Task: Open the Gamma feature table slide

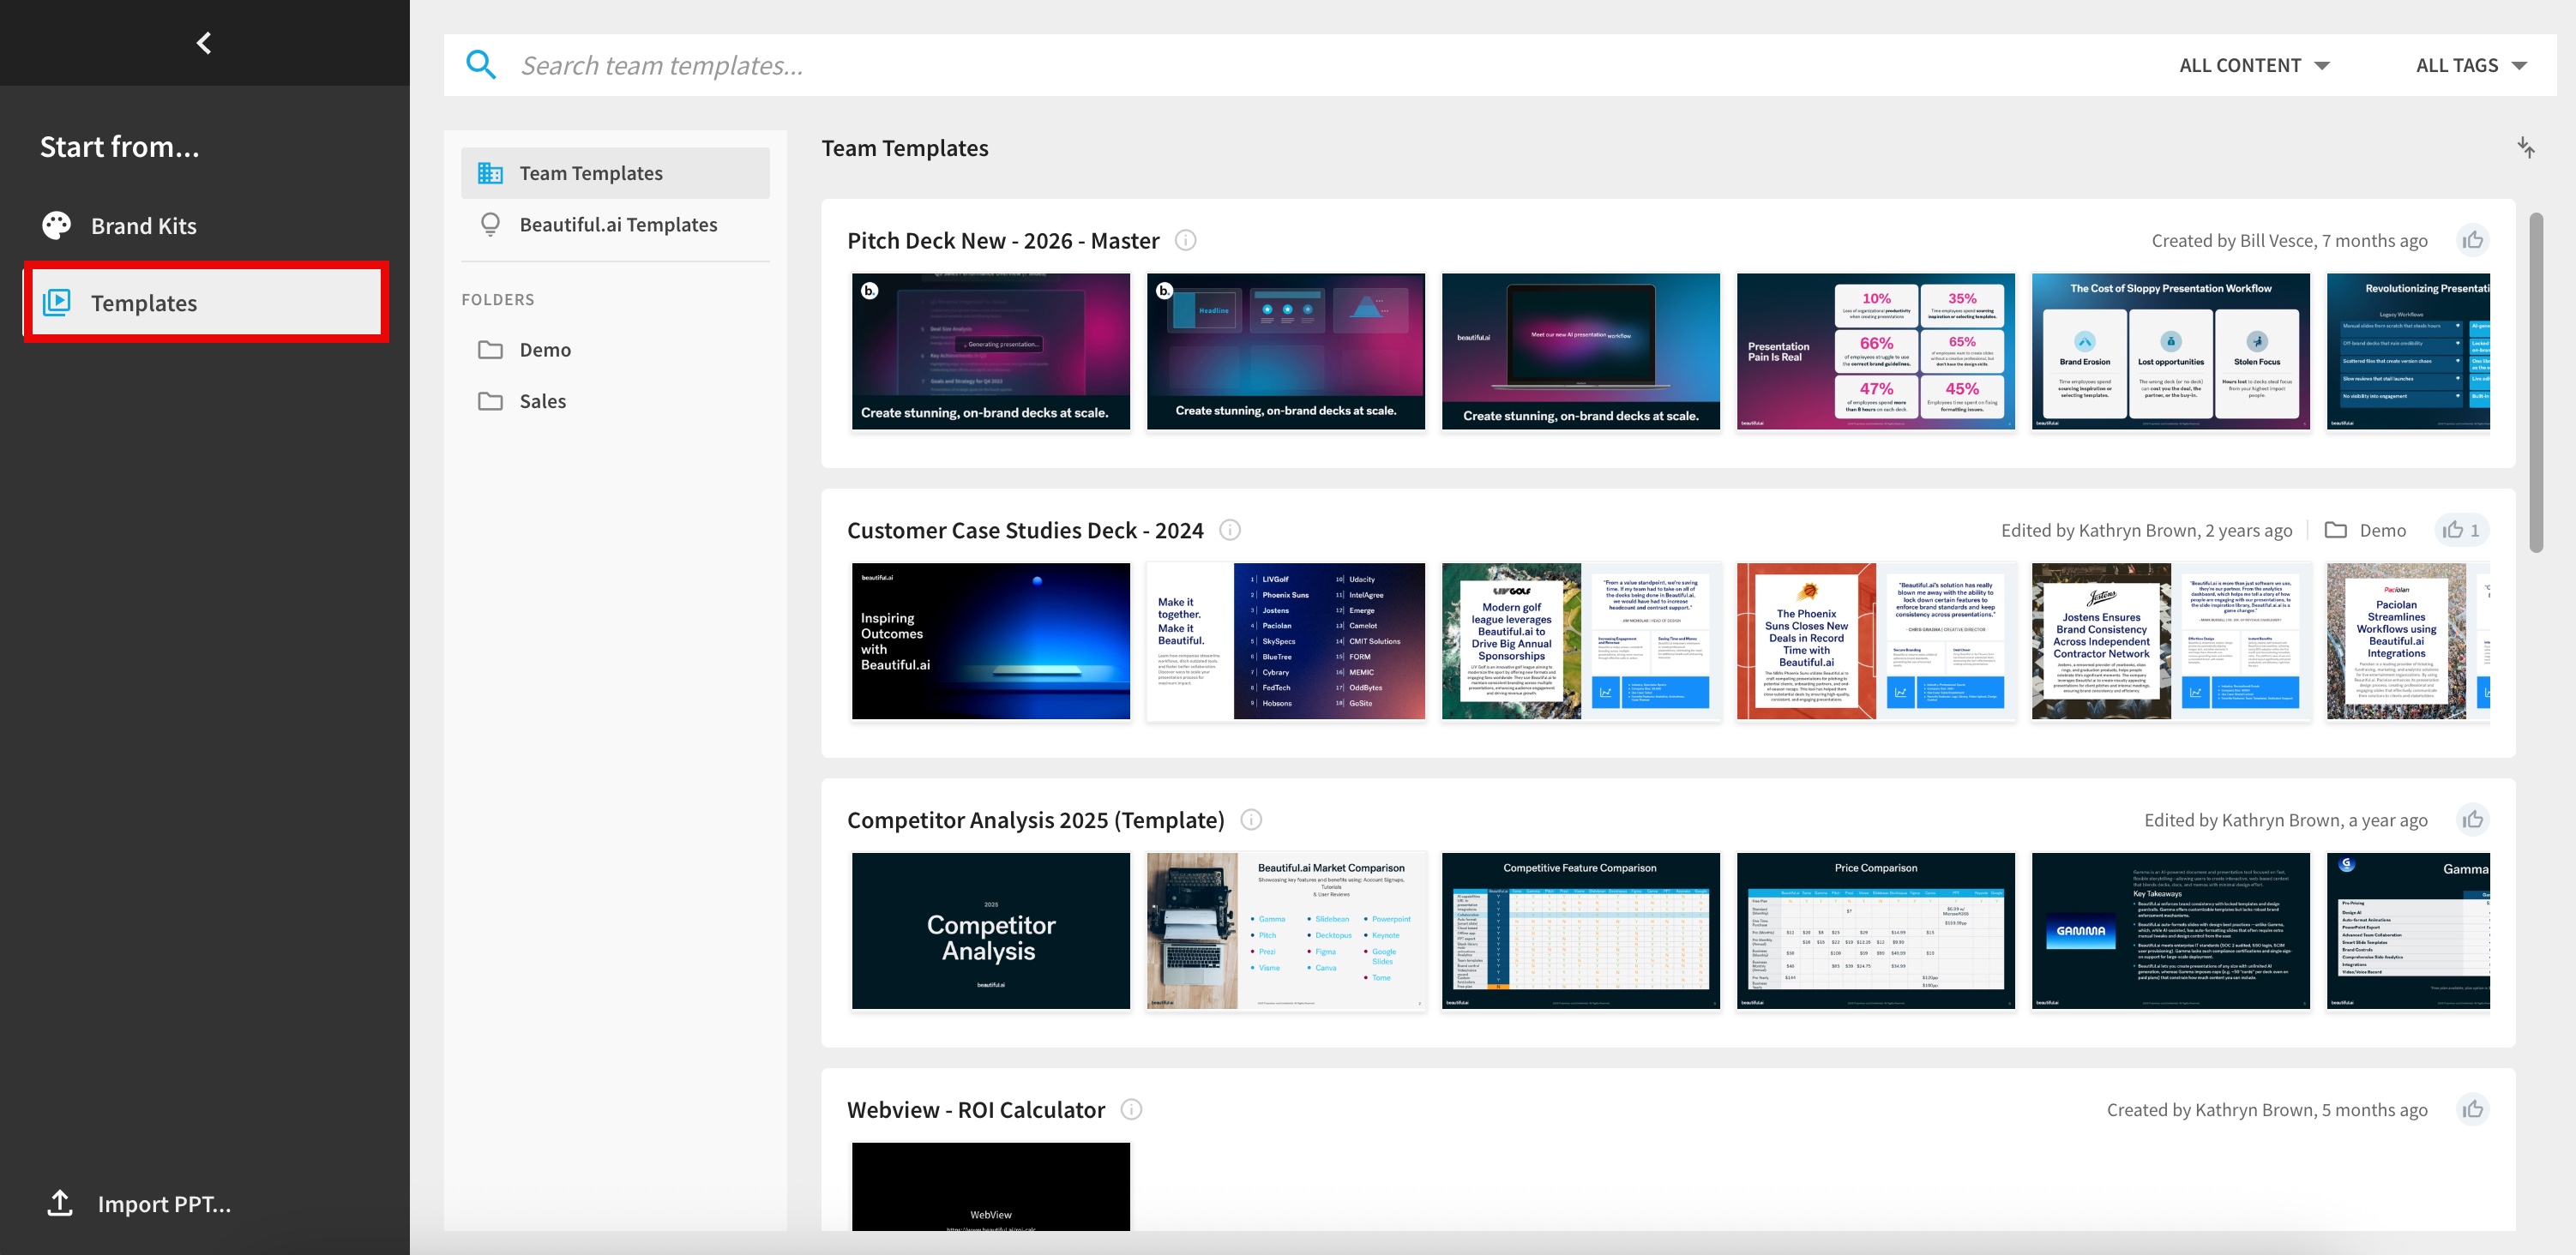Action: pyautogui.click(x=2408, y=931)
